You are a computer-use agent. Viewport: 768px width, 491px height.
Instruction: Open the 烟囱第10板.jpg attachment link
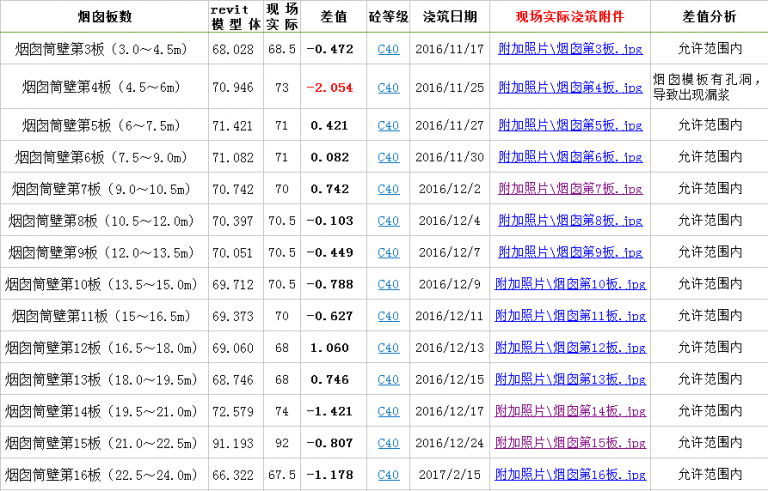(570, 284)
